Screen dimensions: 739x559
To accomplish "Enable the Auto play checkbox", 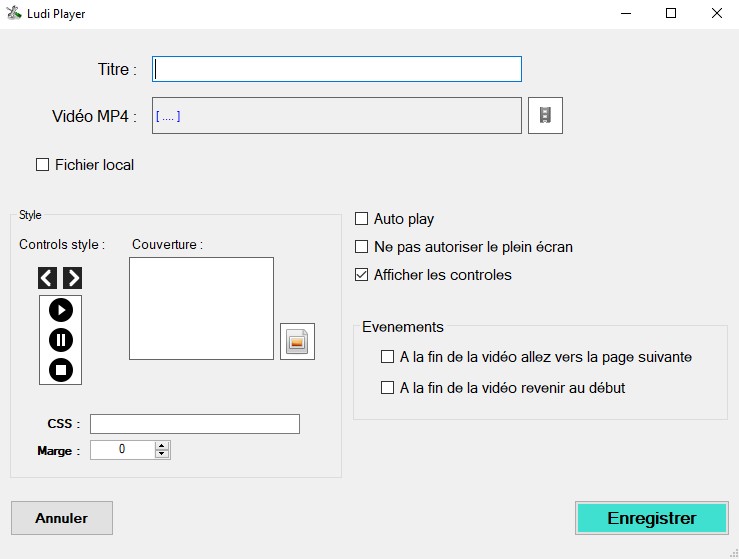I will [x=362, y=219].
